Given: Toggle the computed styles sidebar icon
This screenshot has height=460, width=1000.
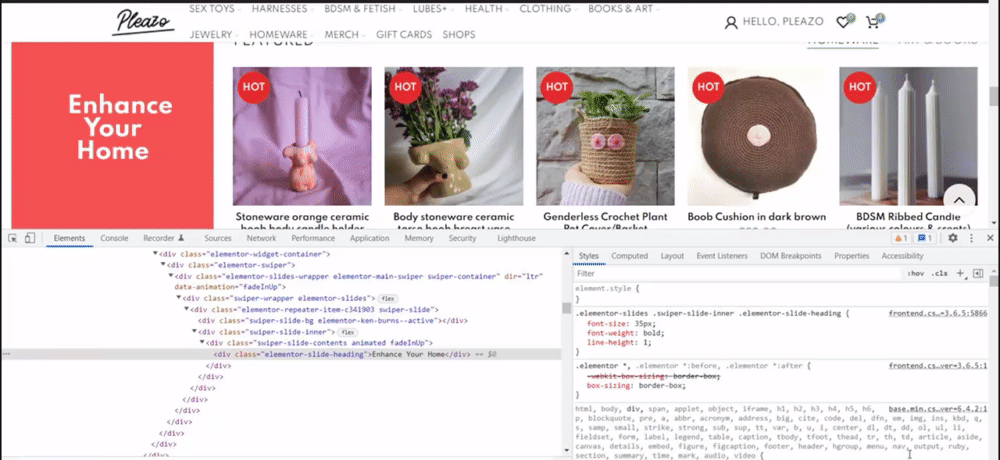Looking at the screenshot, I should pyautogui.click(x=978, y=273).
